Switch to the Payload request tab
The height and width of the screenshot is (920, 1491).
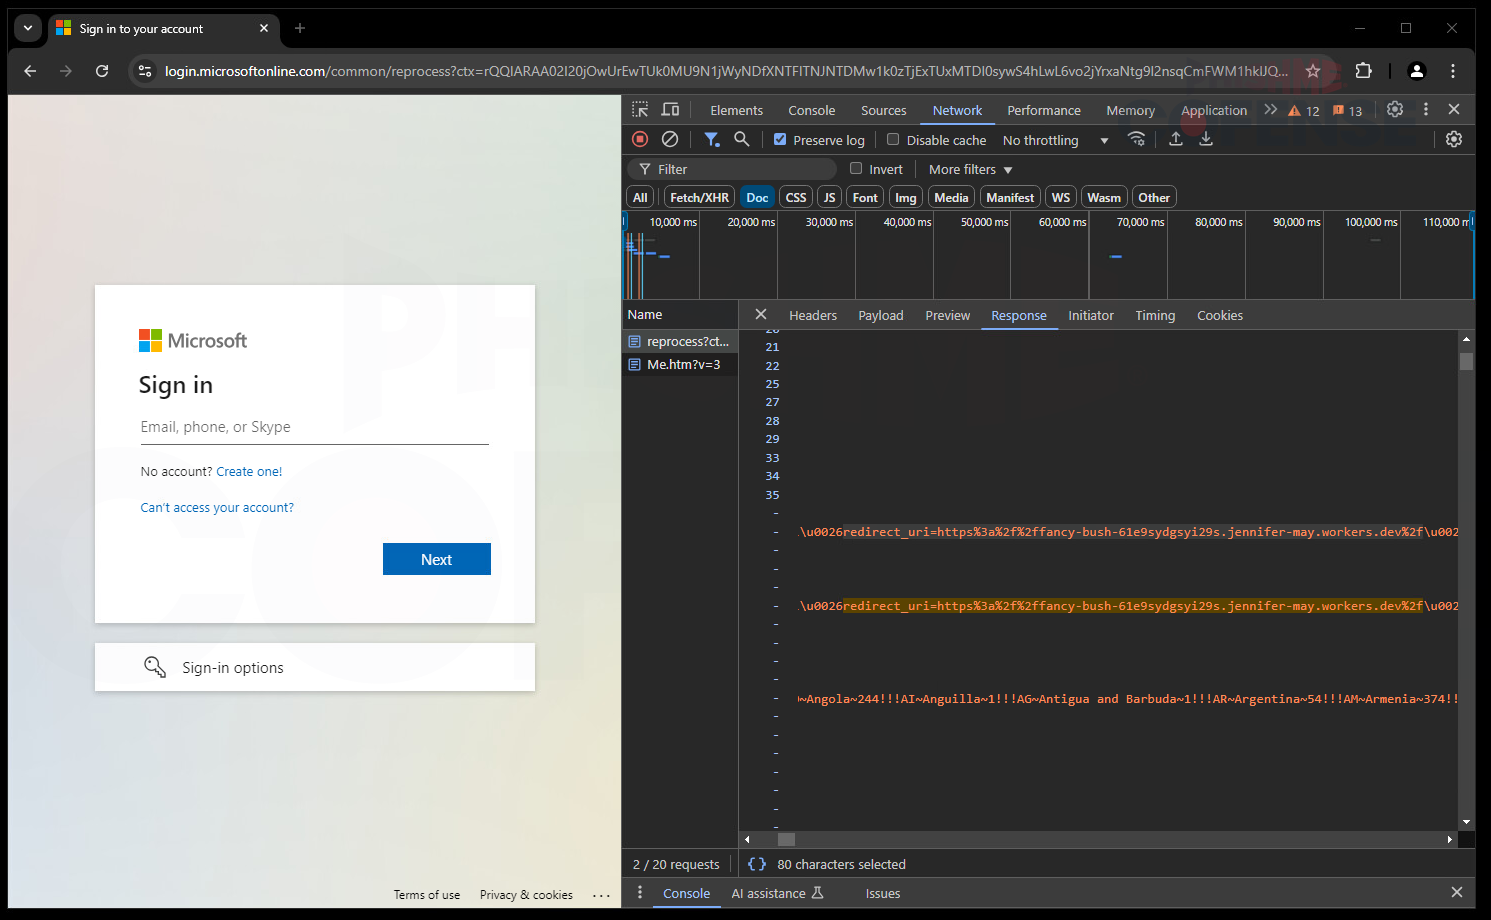[880, 315]
